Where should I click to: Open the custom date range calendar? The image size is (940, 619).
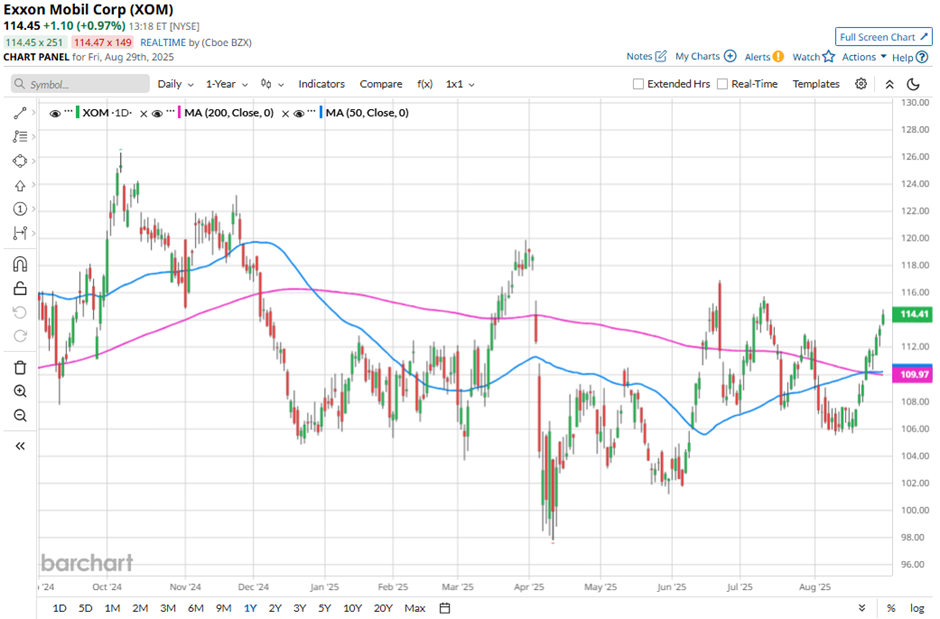(x=445, y=608)
